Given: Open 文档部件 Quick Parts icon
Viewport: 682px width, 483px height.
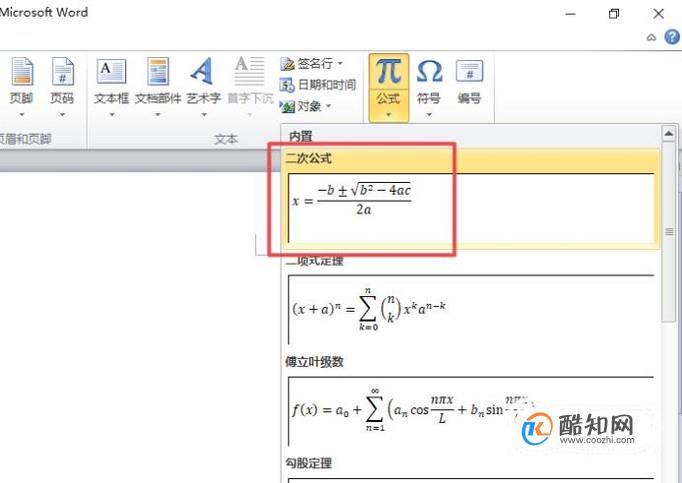Looking at the screenshot, I should tap(158, 72).
